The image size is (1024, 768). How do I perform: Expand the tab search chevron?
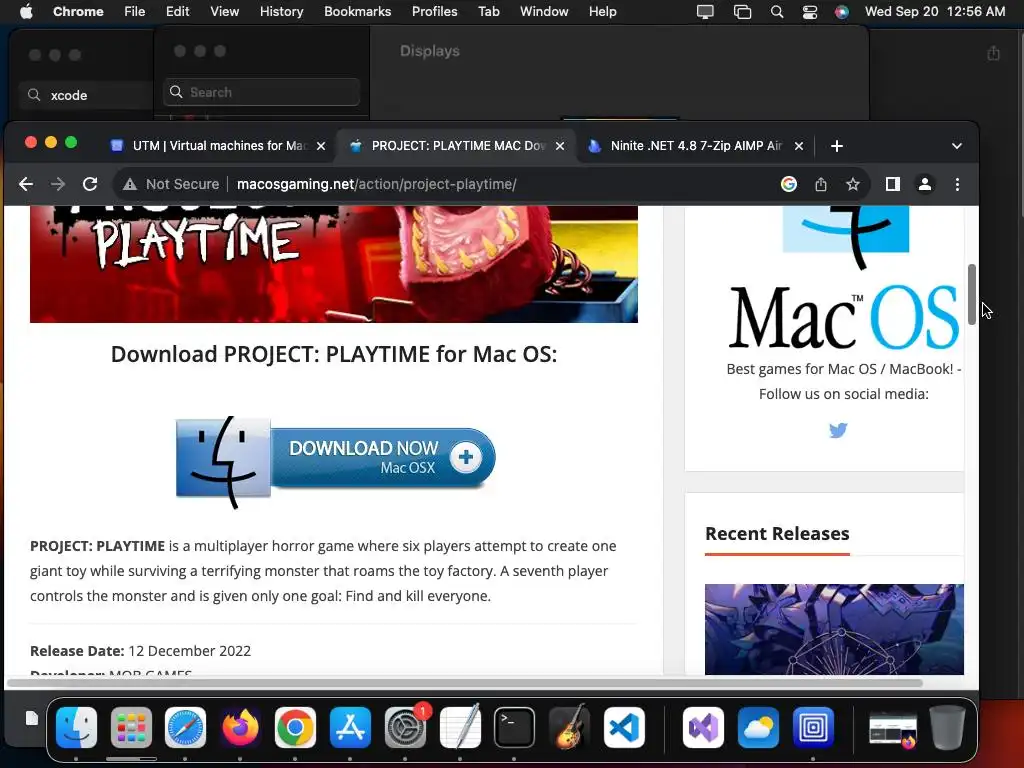click(x=957, y=146)
